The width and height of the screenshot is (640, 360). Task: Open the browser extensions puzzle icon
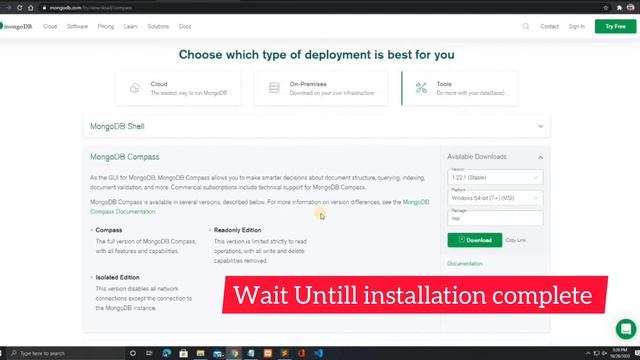pos(619,8)
